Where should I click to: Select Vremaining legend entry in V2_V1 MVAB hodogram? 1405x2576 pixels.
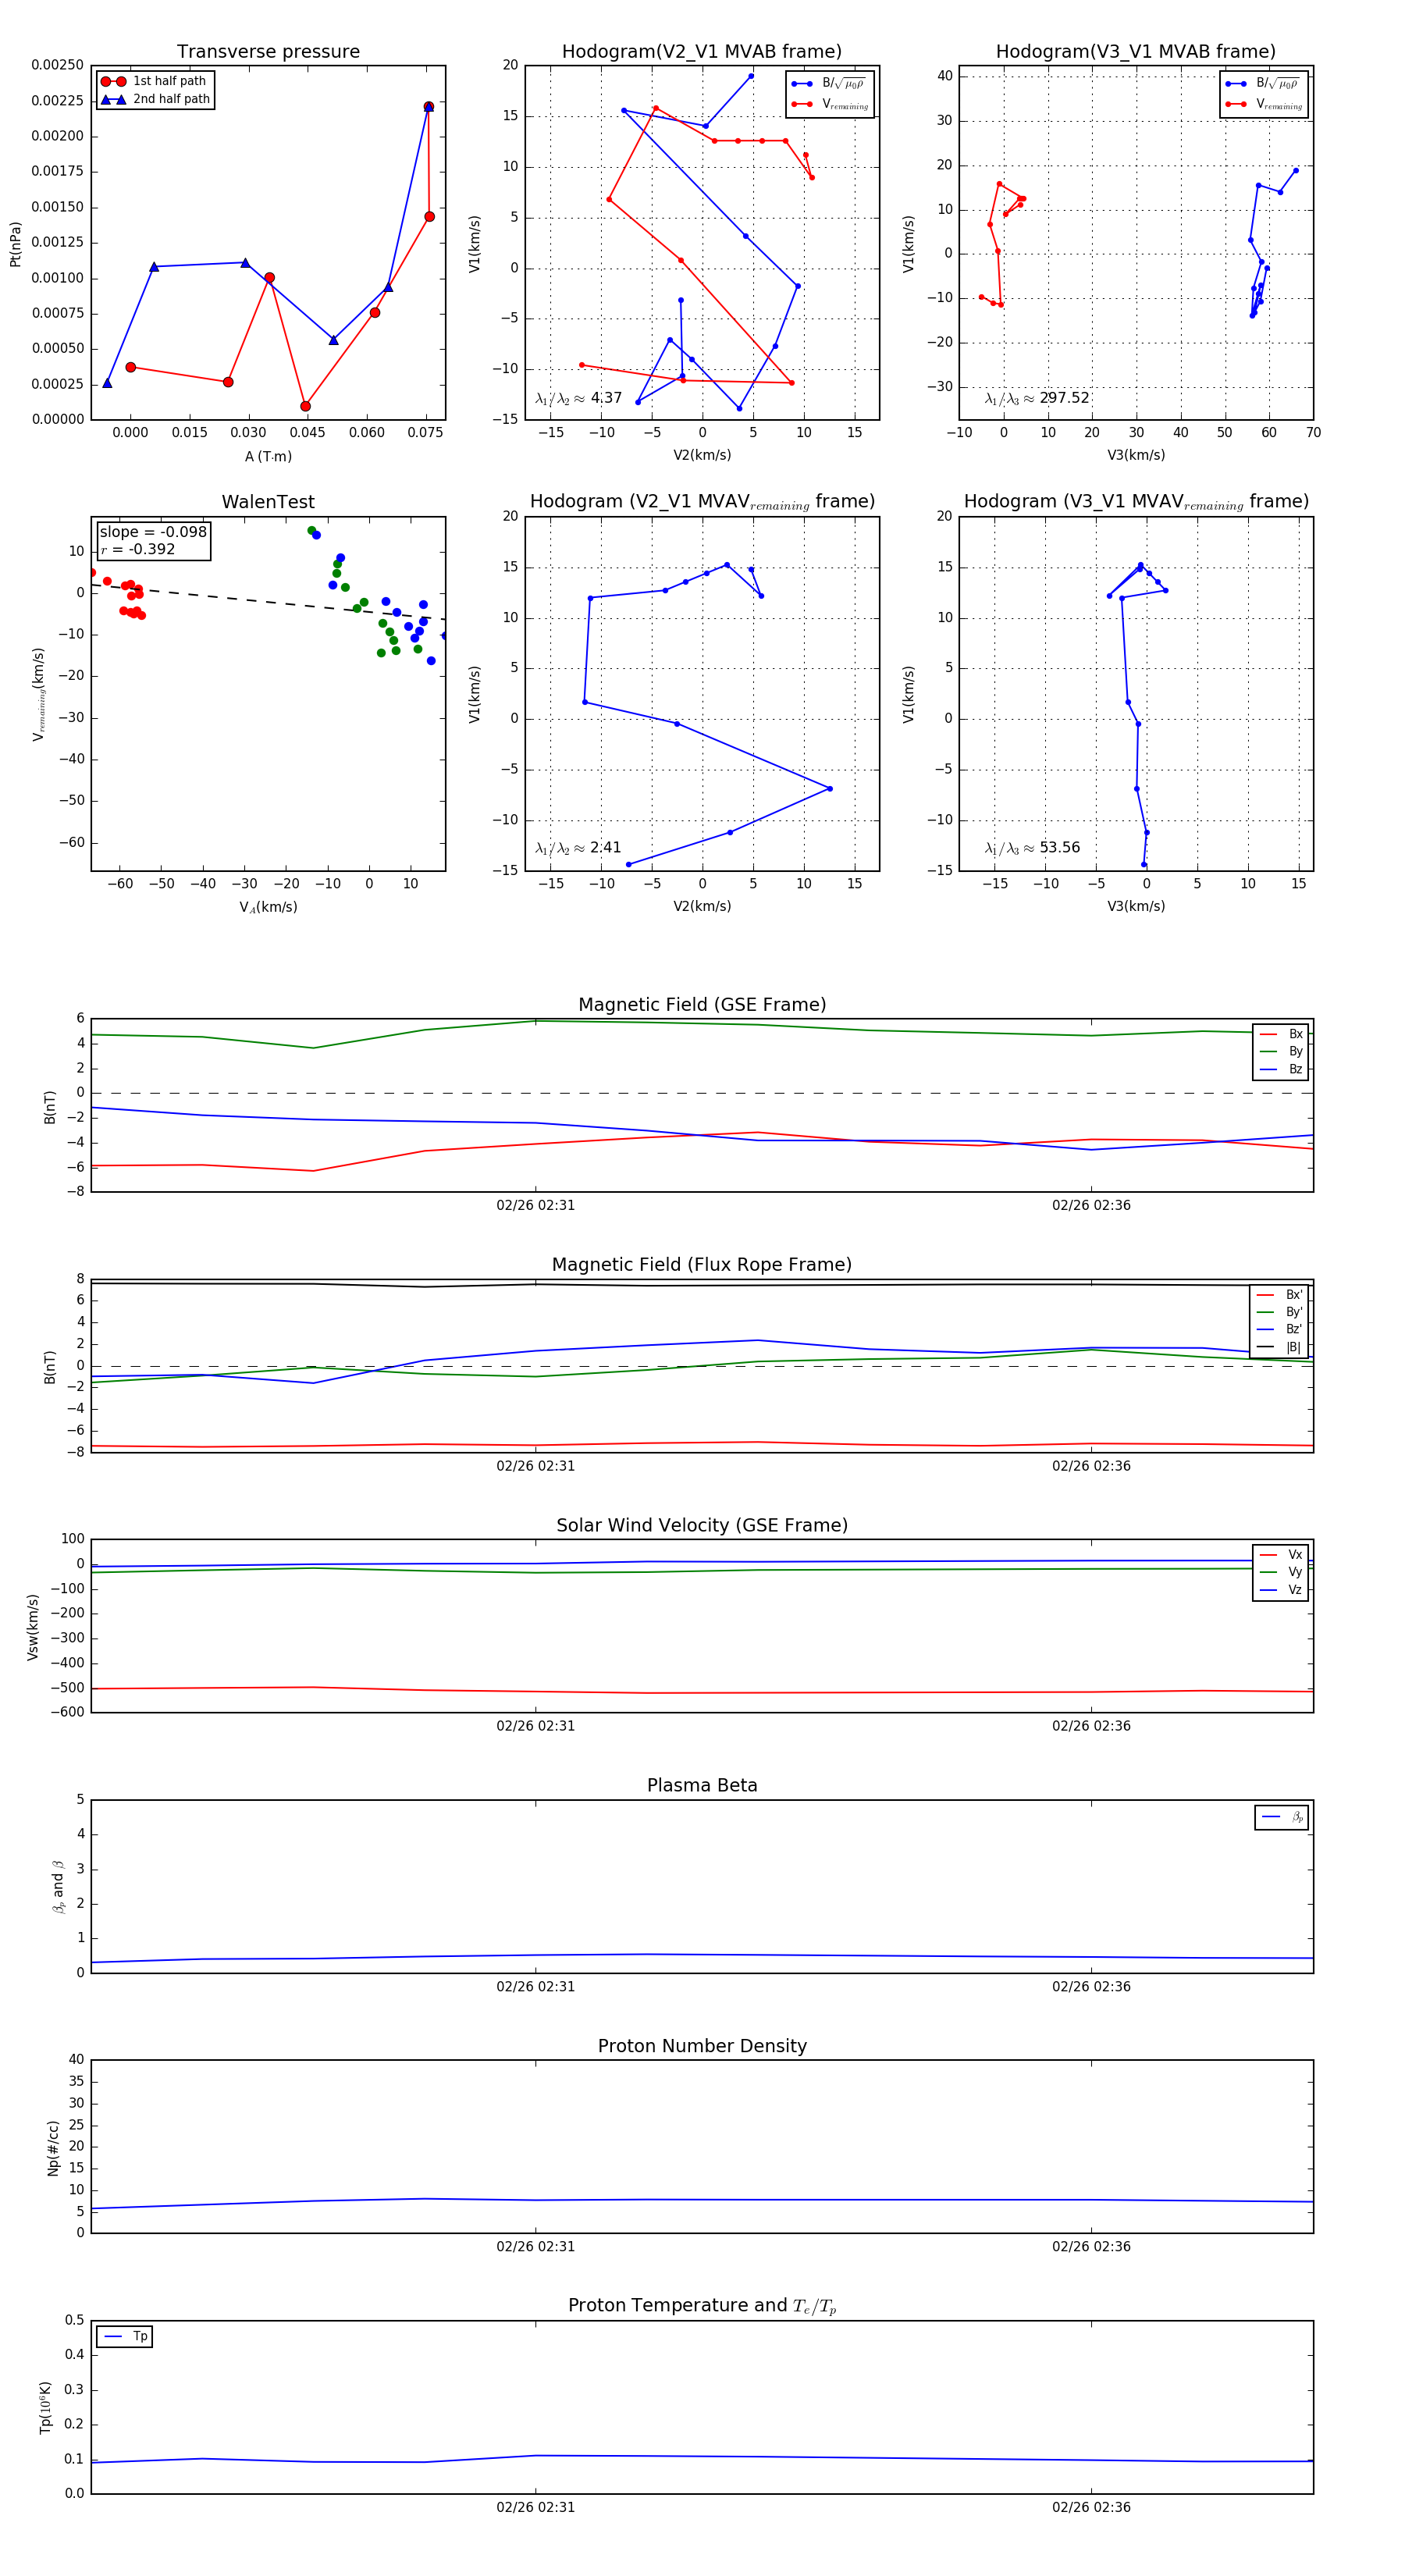click(x=829, y=104)
